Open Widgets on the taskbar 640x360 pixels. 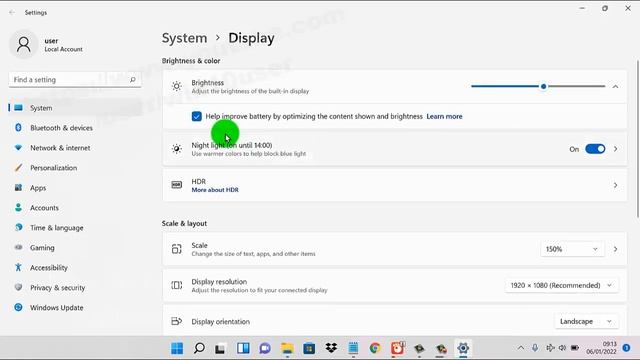tap(243, 348)
